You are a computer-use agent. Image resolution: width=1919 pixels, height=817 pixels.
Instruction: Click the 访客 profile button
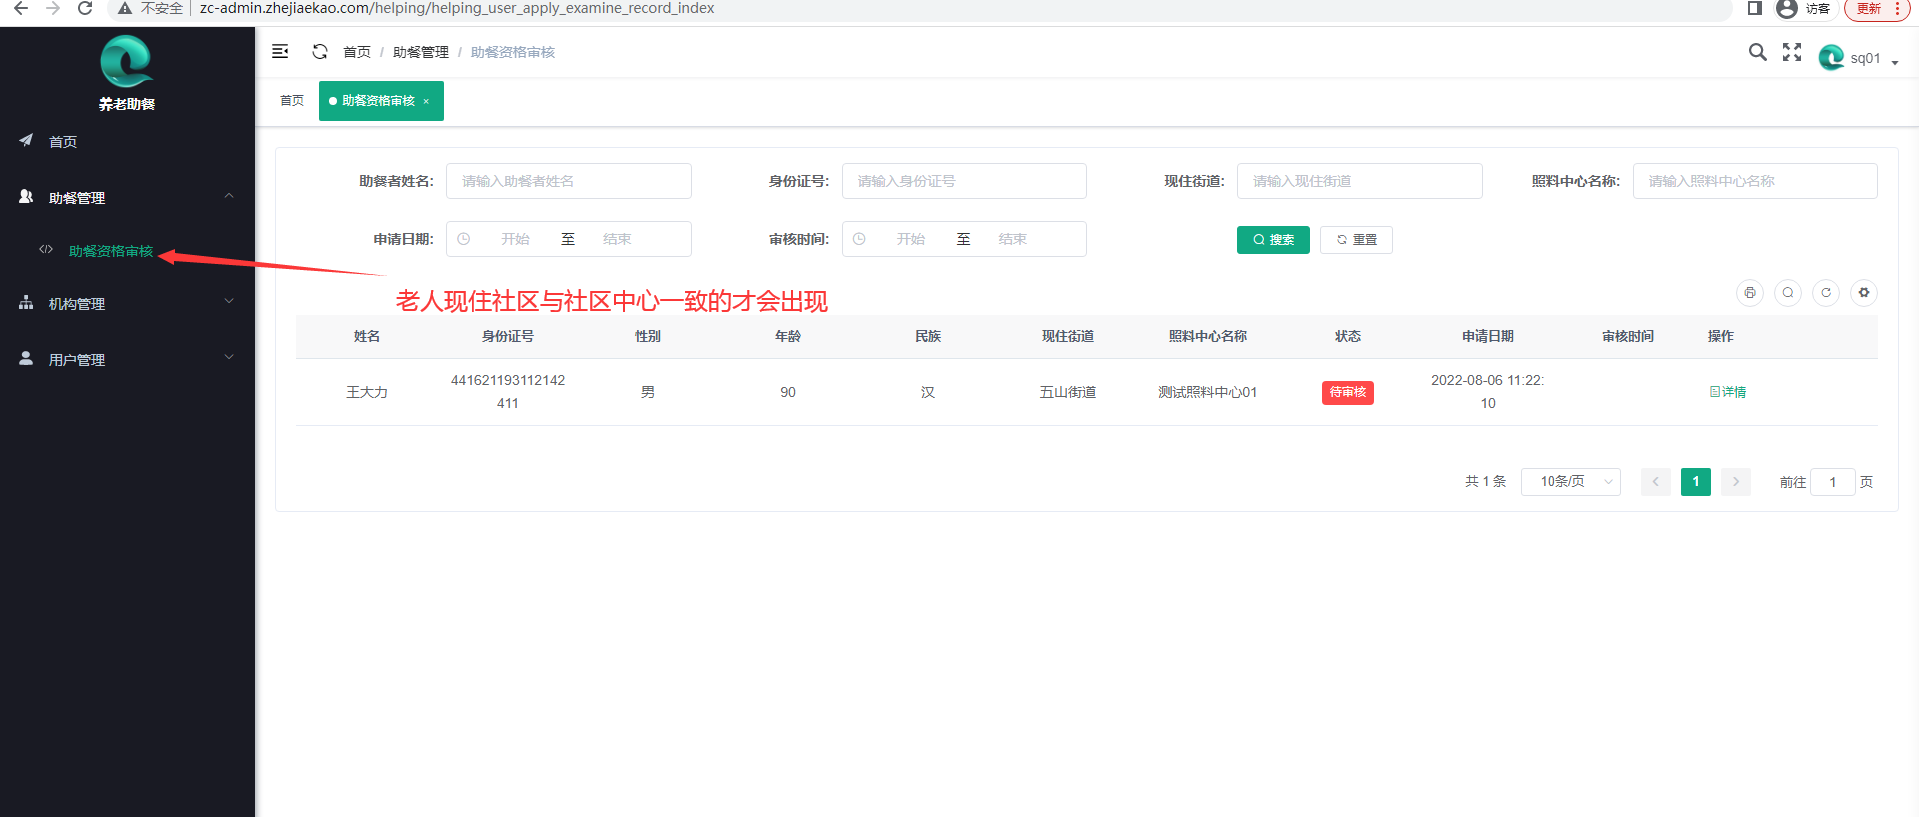(1804, 9)
